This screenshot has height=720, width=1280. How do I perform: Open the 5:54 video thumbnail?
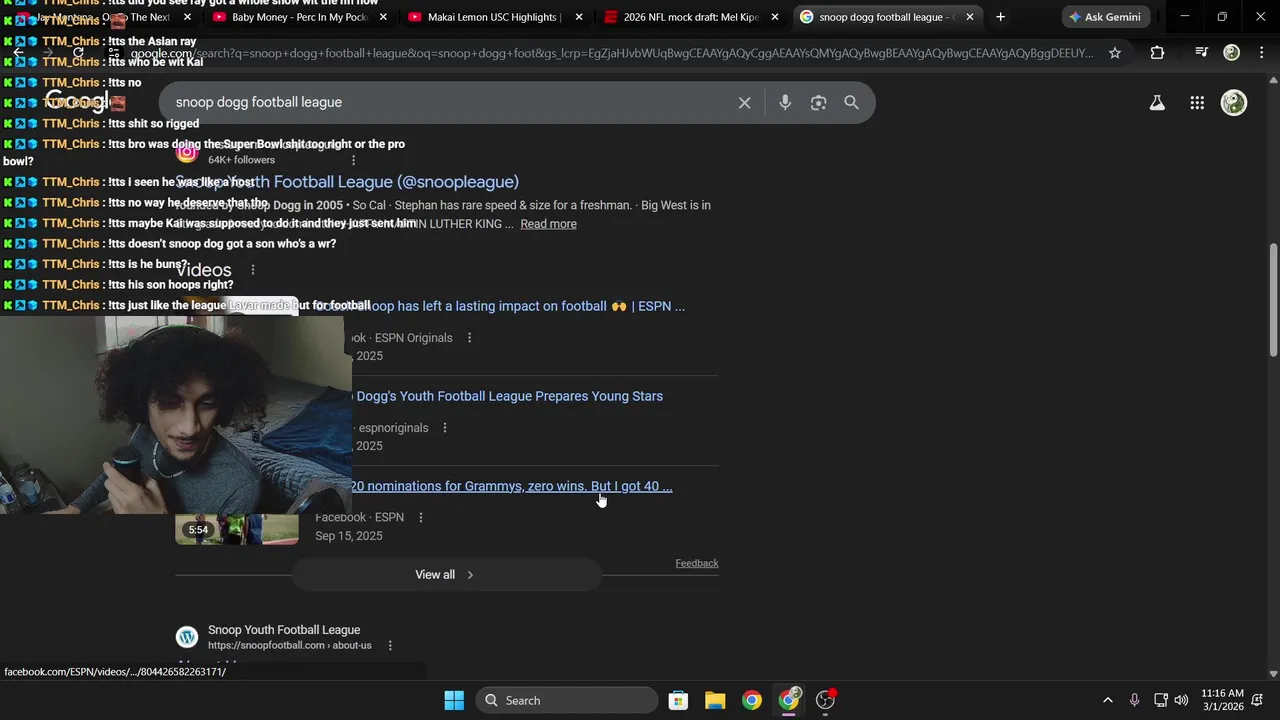(237, 529)
